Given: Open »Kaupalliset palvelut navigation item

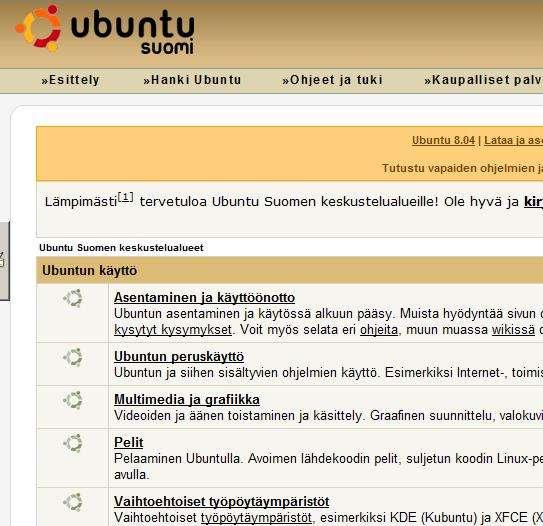Looking at the screenshot, I should (483, 80).
